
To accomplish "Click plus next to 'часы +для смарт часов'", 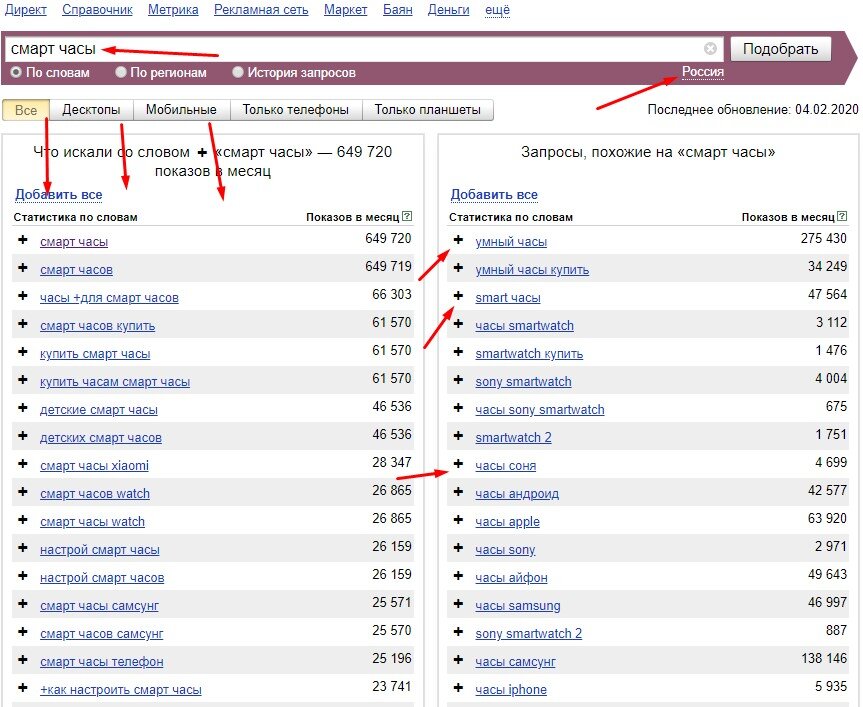I will [23, 296].
